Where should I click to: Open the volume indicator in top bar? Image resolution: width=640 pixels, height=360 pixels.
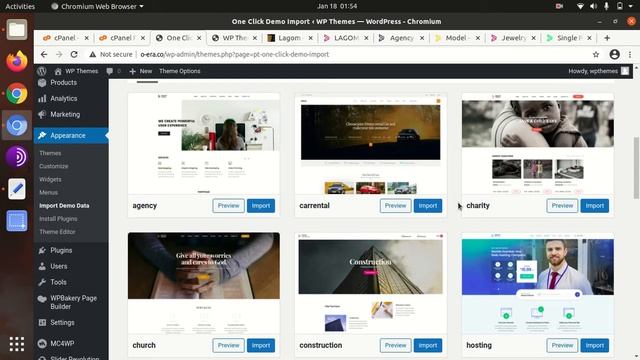click(593, 6)
